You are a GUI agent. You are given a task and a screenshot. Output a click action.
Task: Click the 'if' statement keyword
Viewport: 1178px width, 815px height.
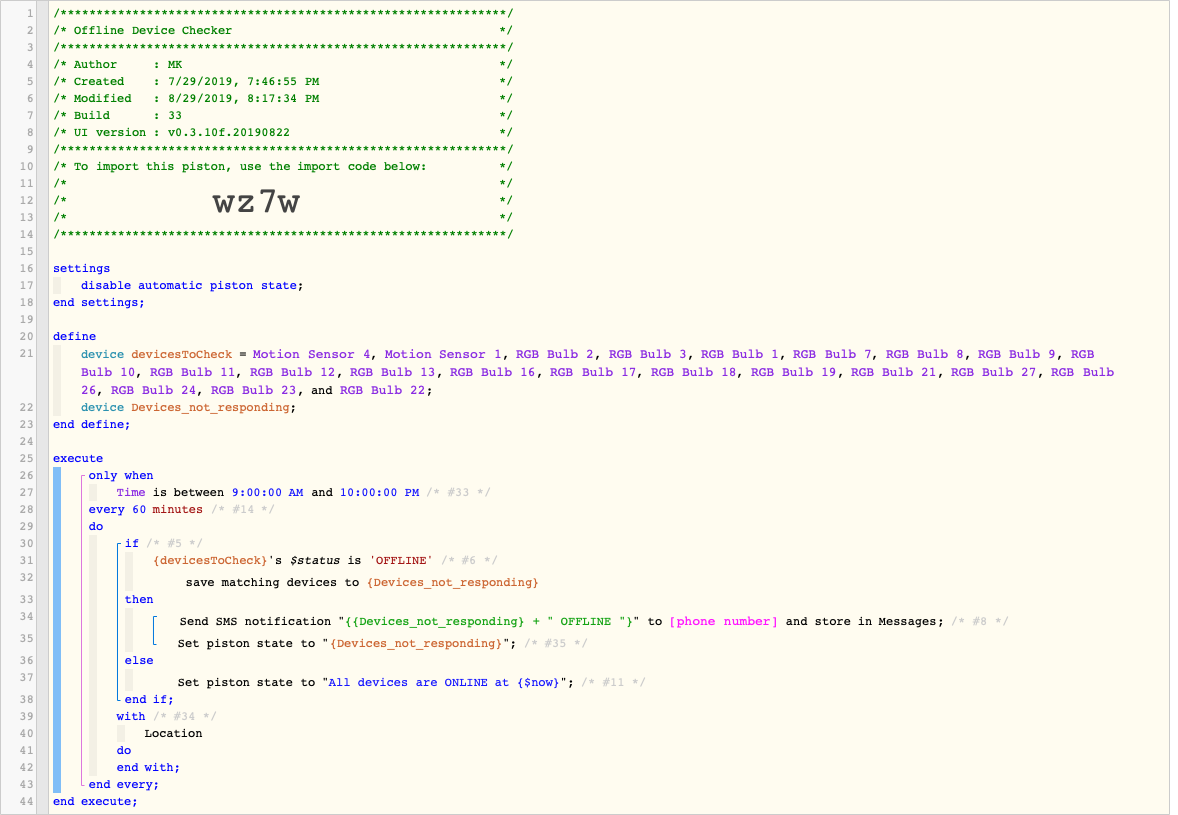pyautogui.click(x=131, y=543)
